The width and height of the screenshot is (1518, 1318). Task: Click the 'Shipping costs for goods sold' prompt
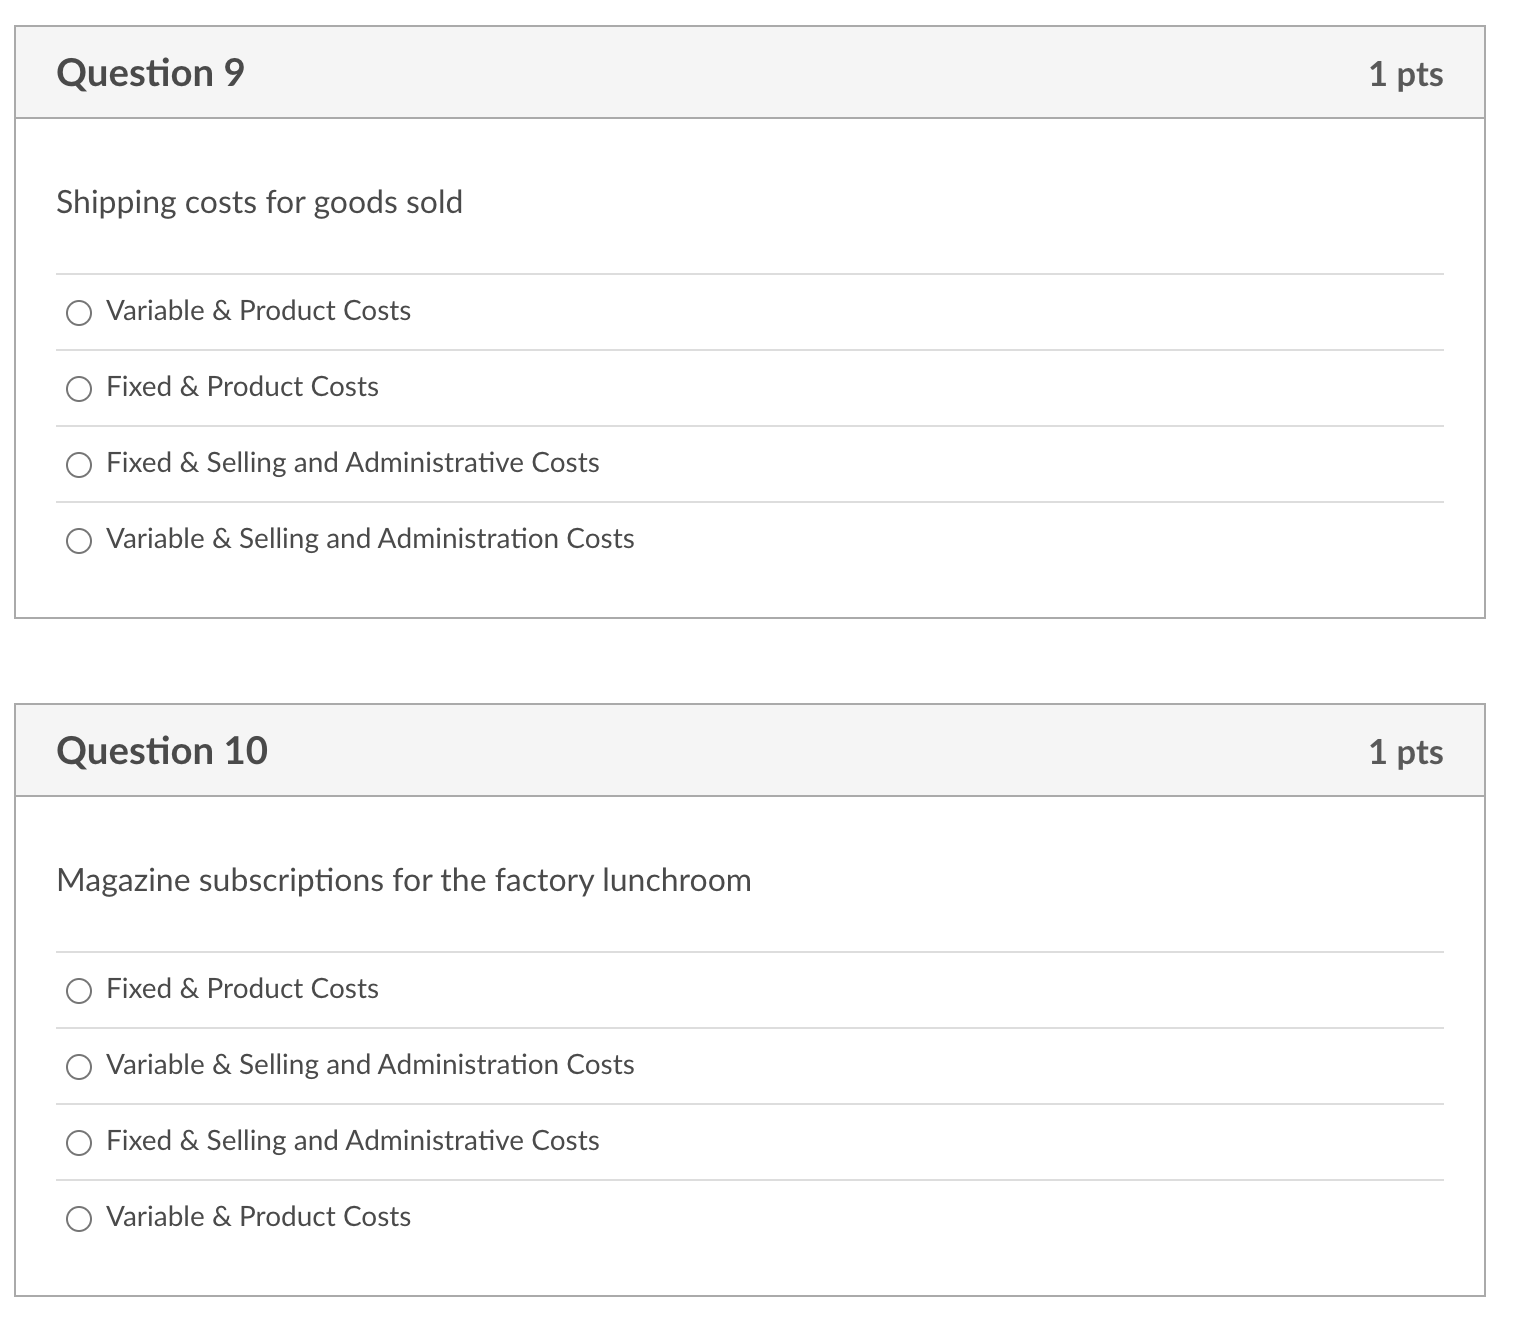click(x=260, y=202)
